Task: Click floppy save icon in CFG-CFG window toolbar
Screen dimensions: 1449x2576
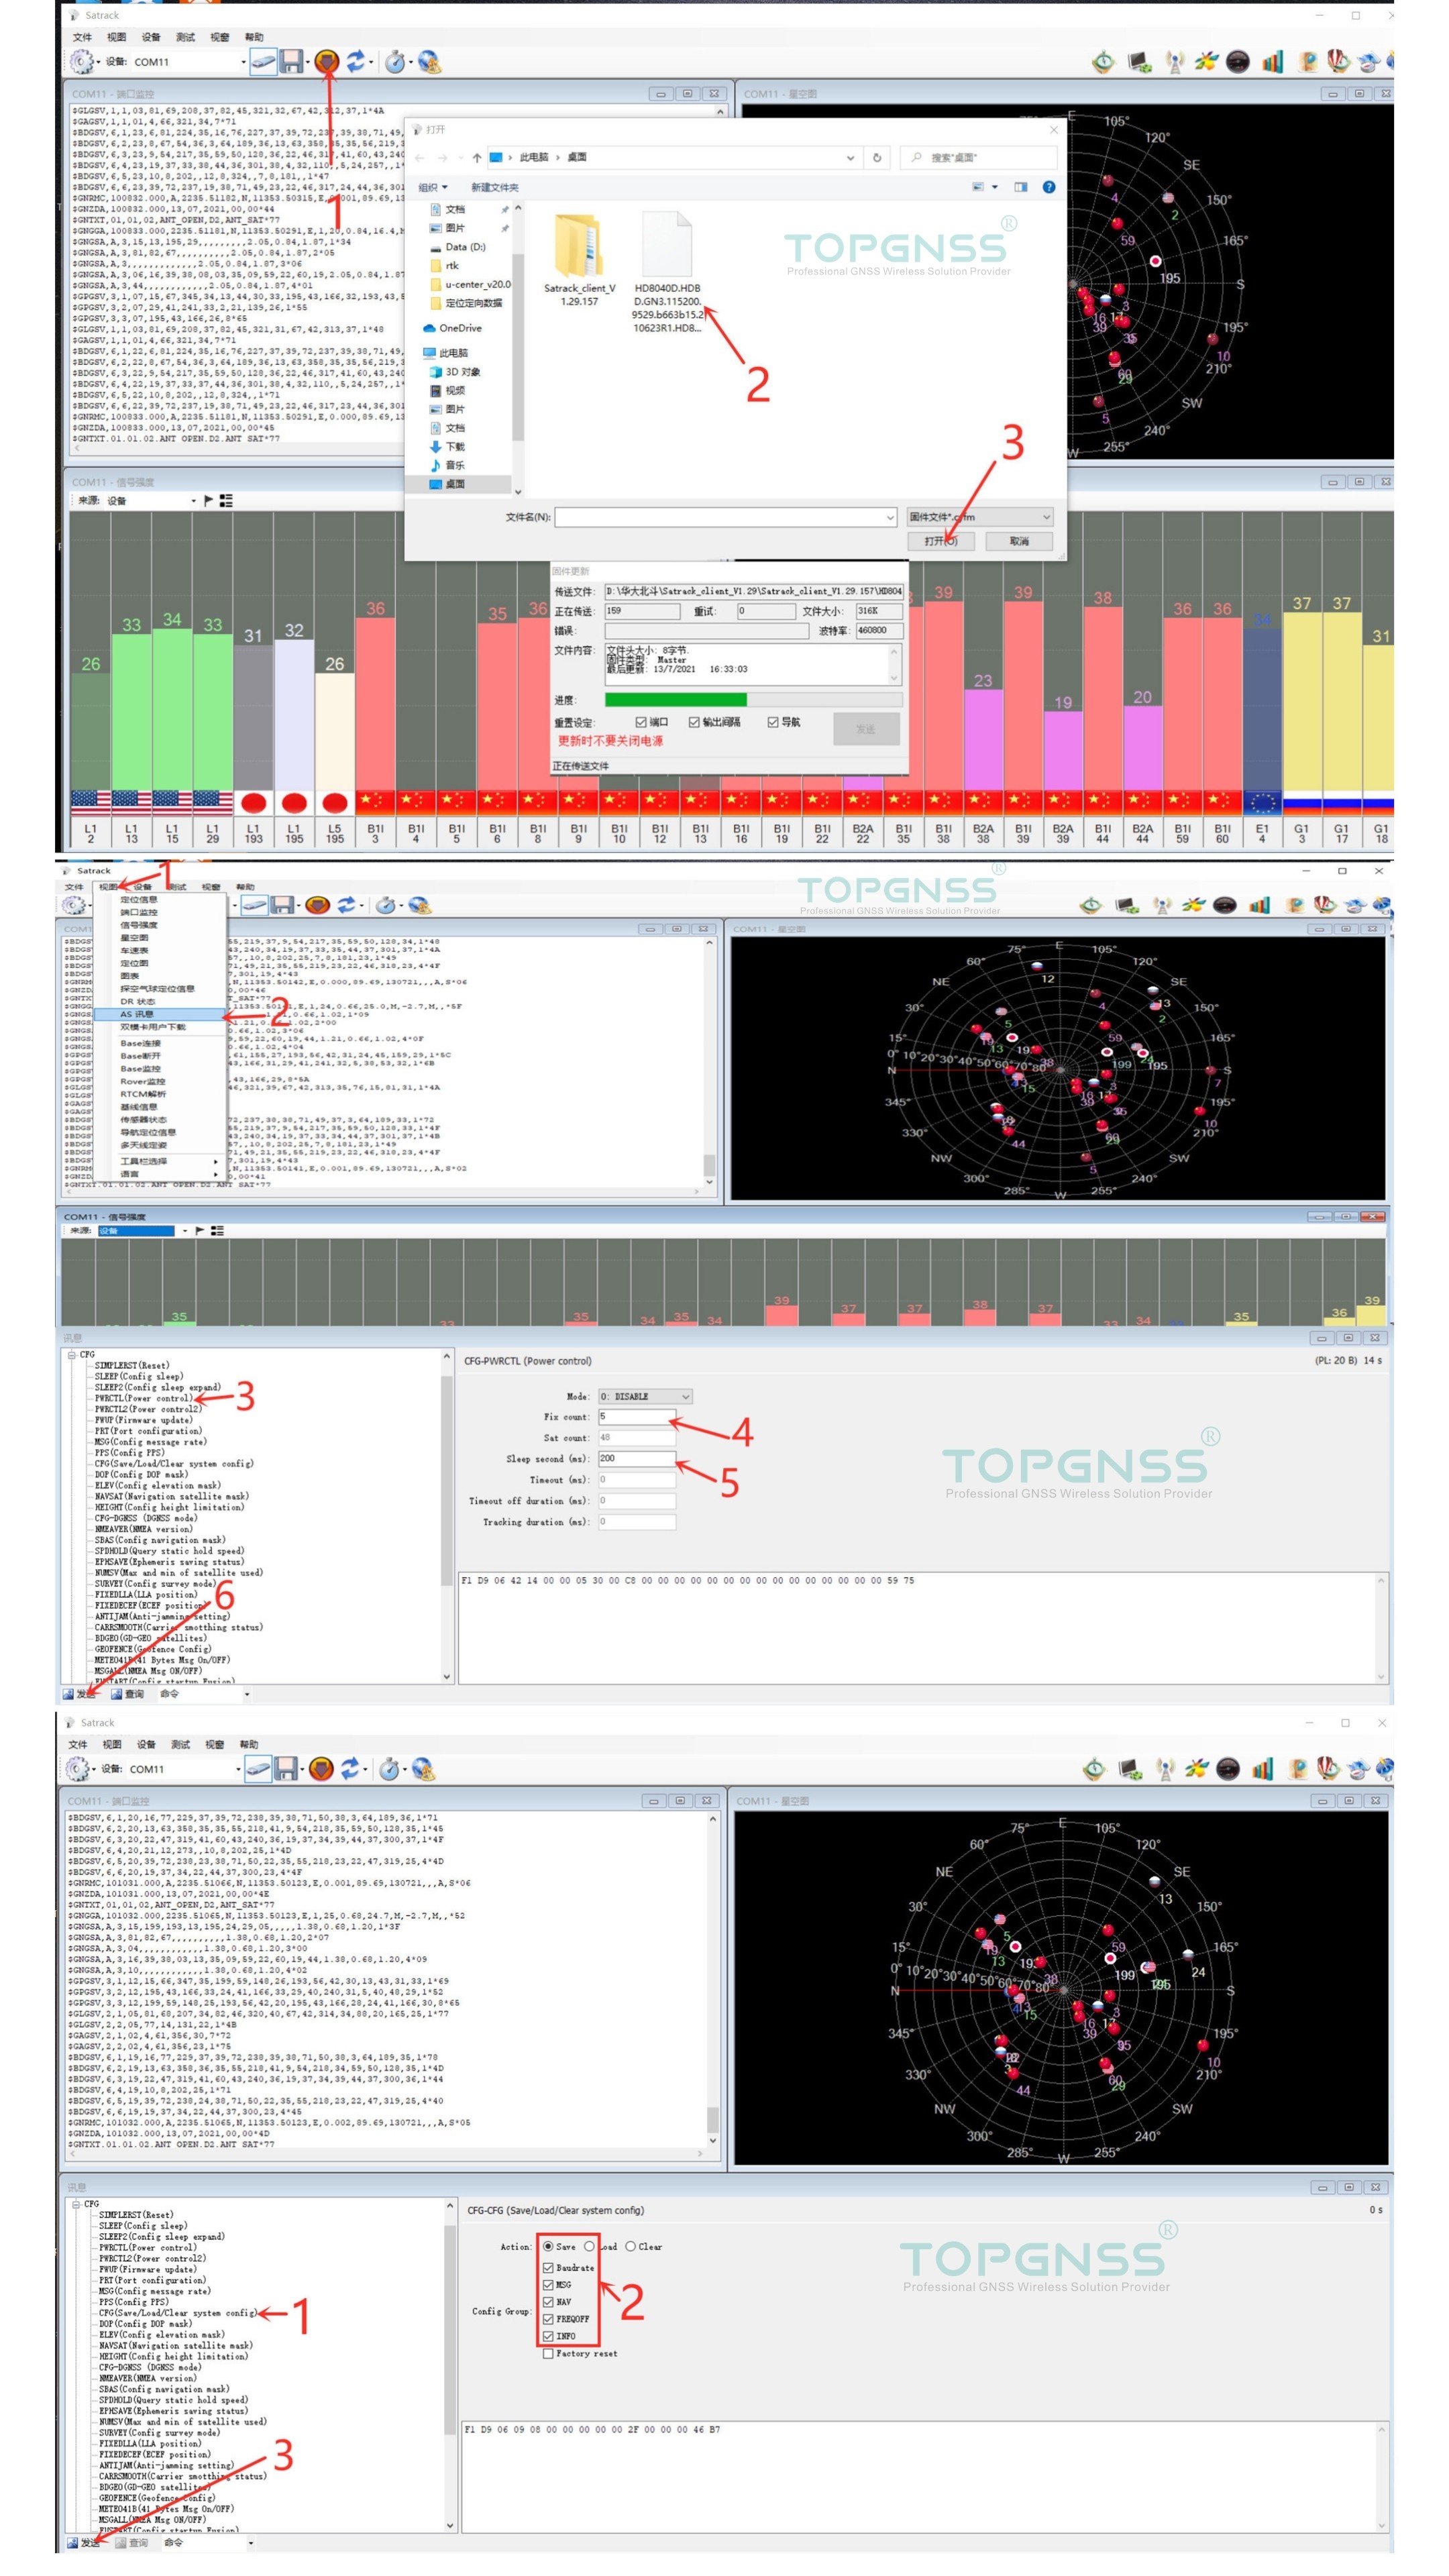Action: tap(286, 1768)
